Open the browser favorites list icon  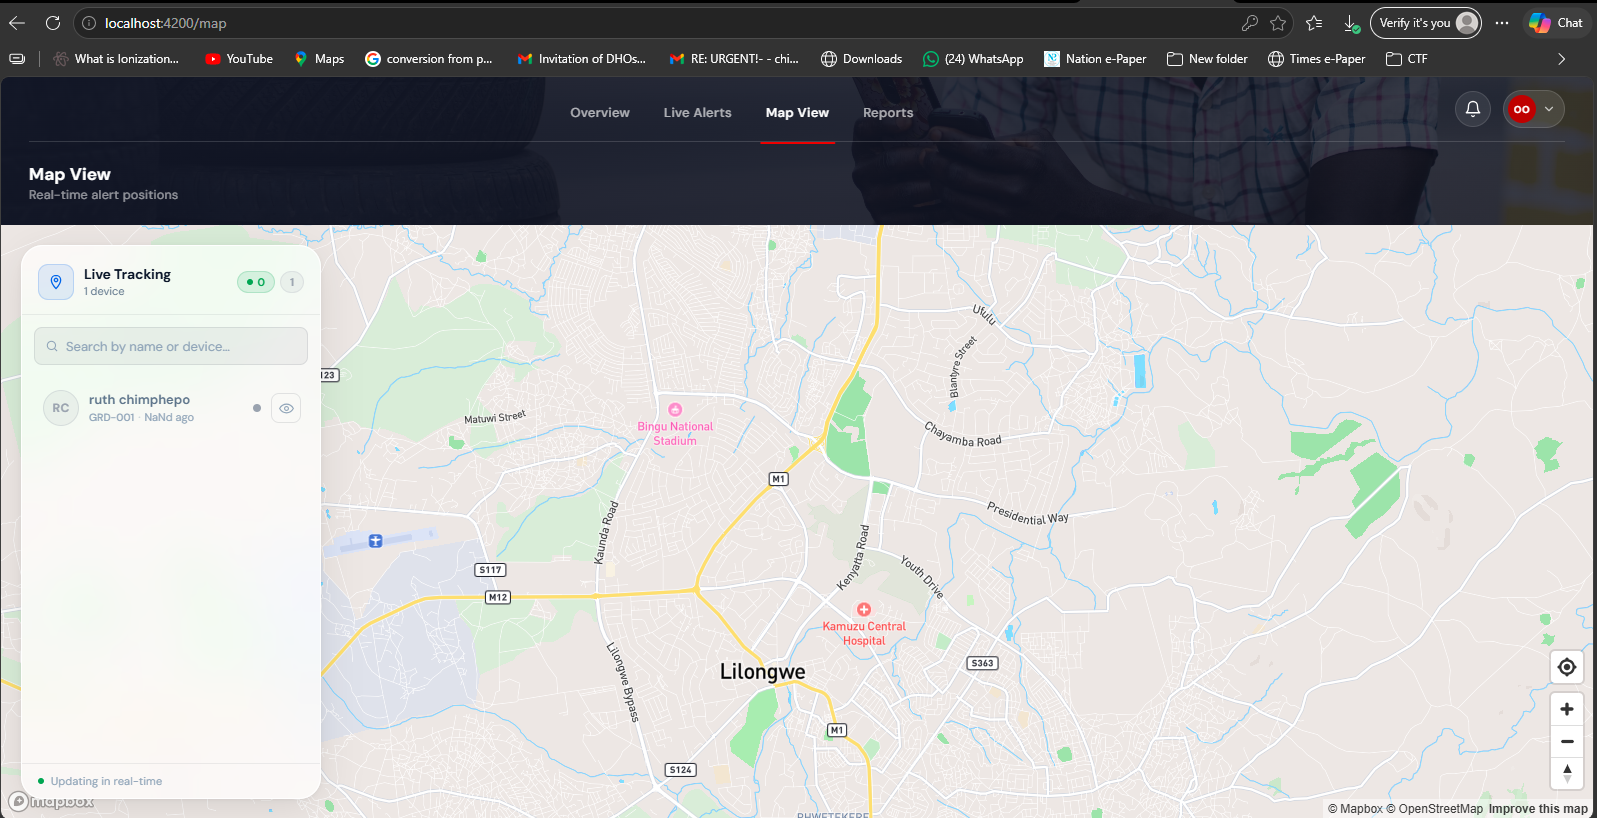[x=1314, y=23]
